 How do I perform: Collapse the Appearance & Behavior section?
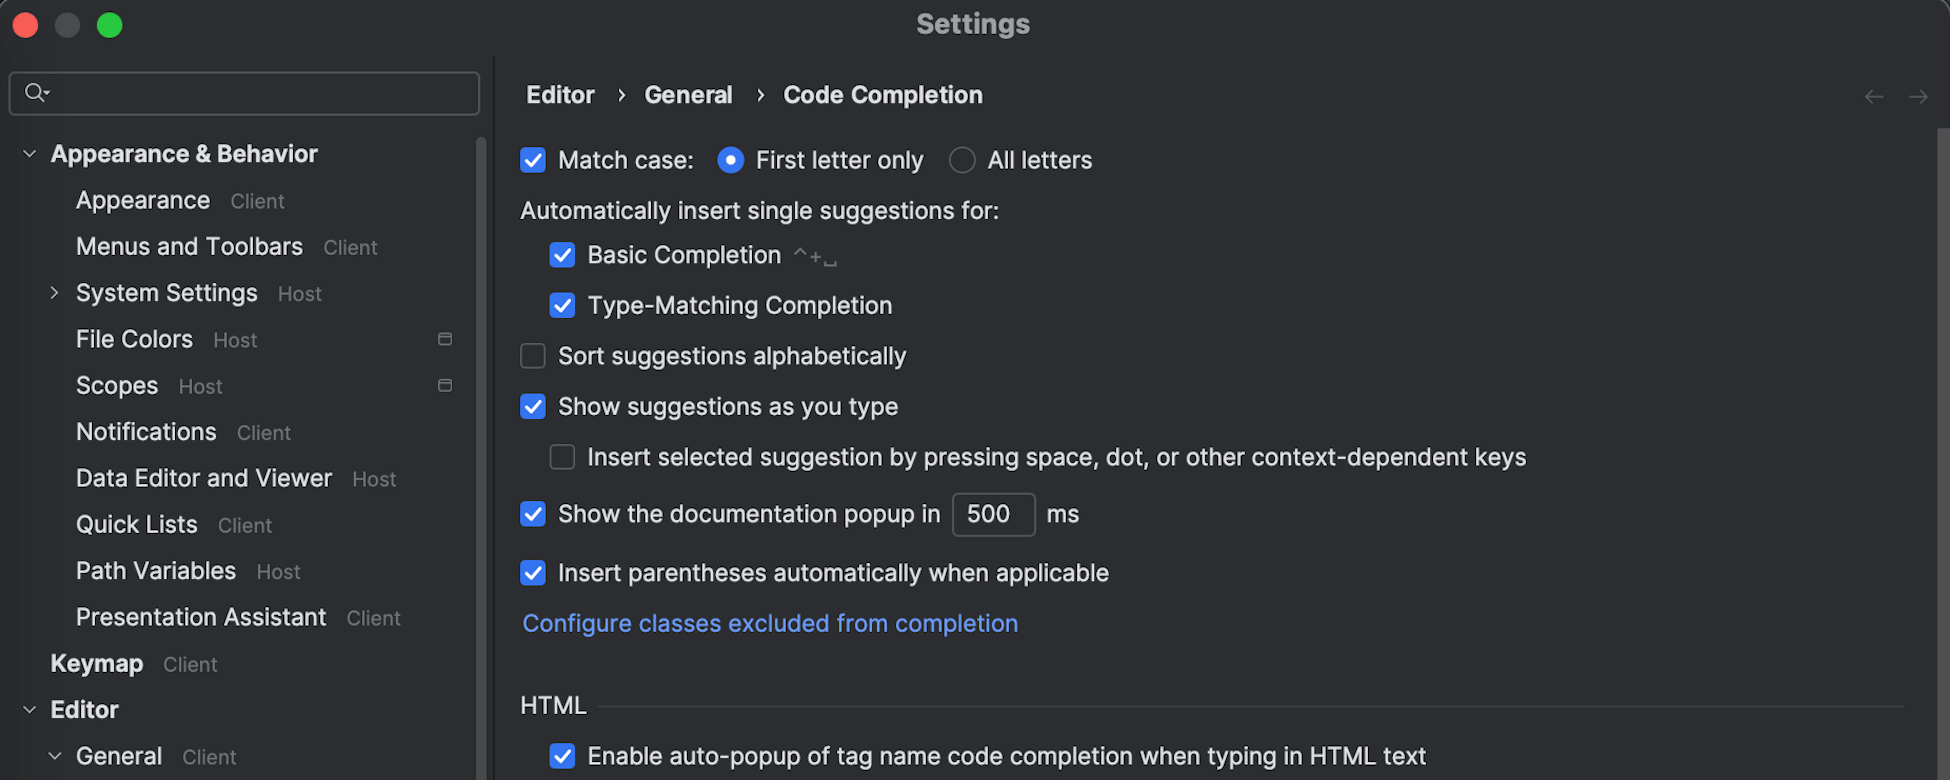pyautogui.click(x=30, y=154)
